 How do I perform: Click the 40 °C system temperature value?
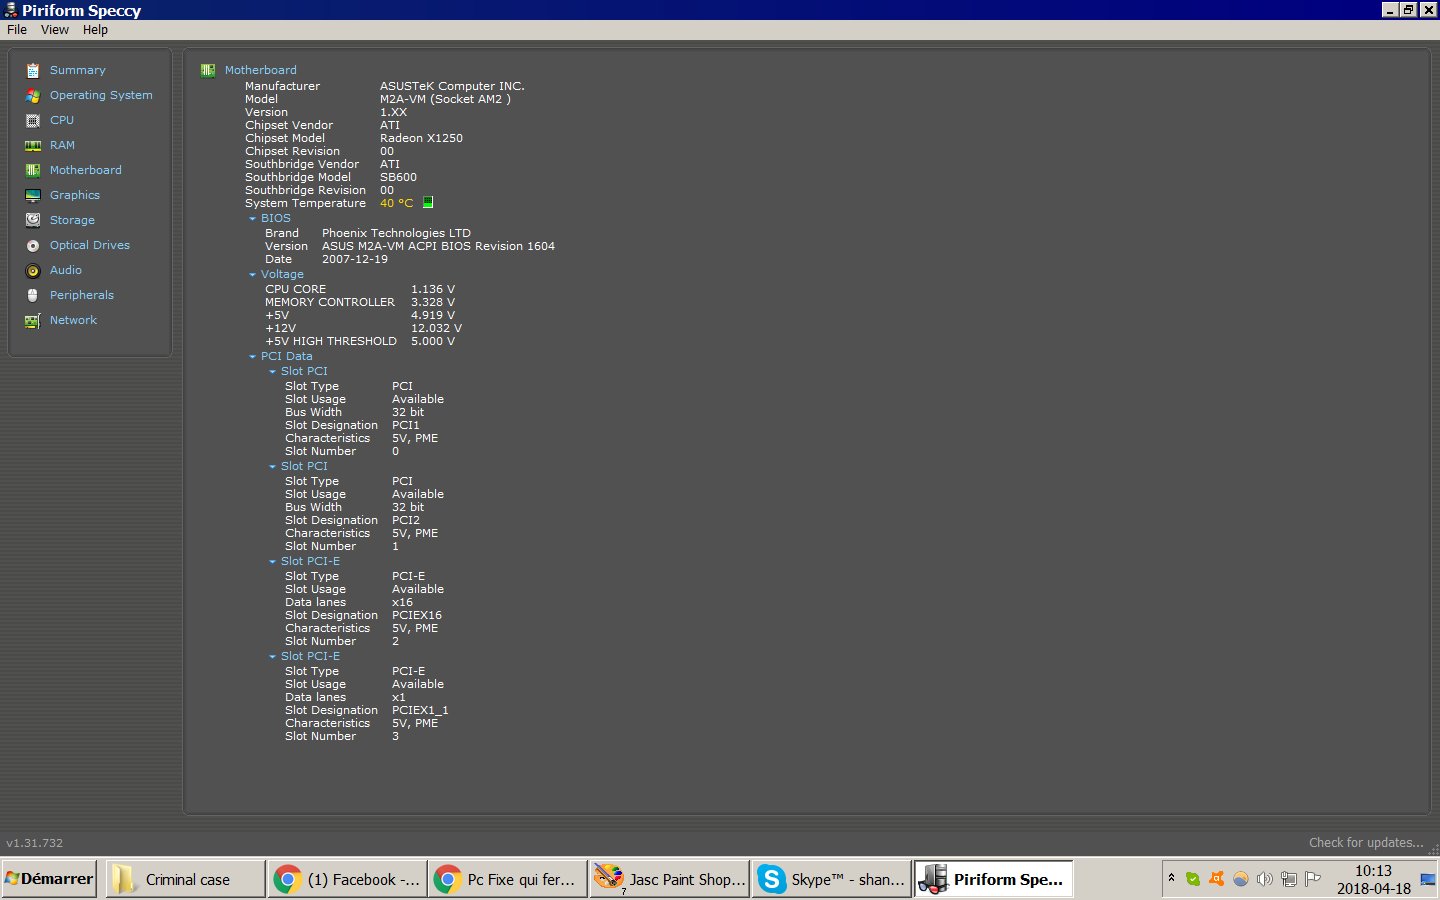point(396,203)
